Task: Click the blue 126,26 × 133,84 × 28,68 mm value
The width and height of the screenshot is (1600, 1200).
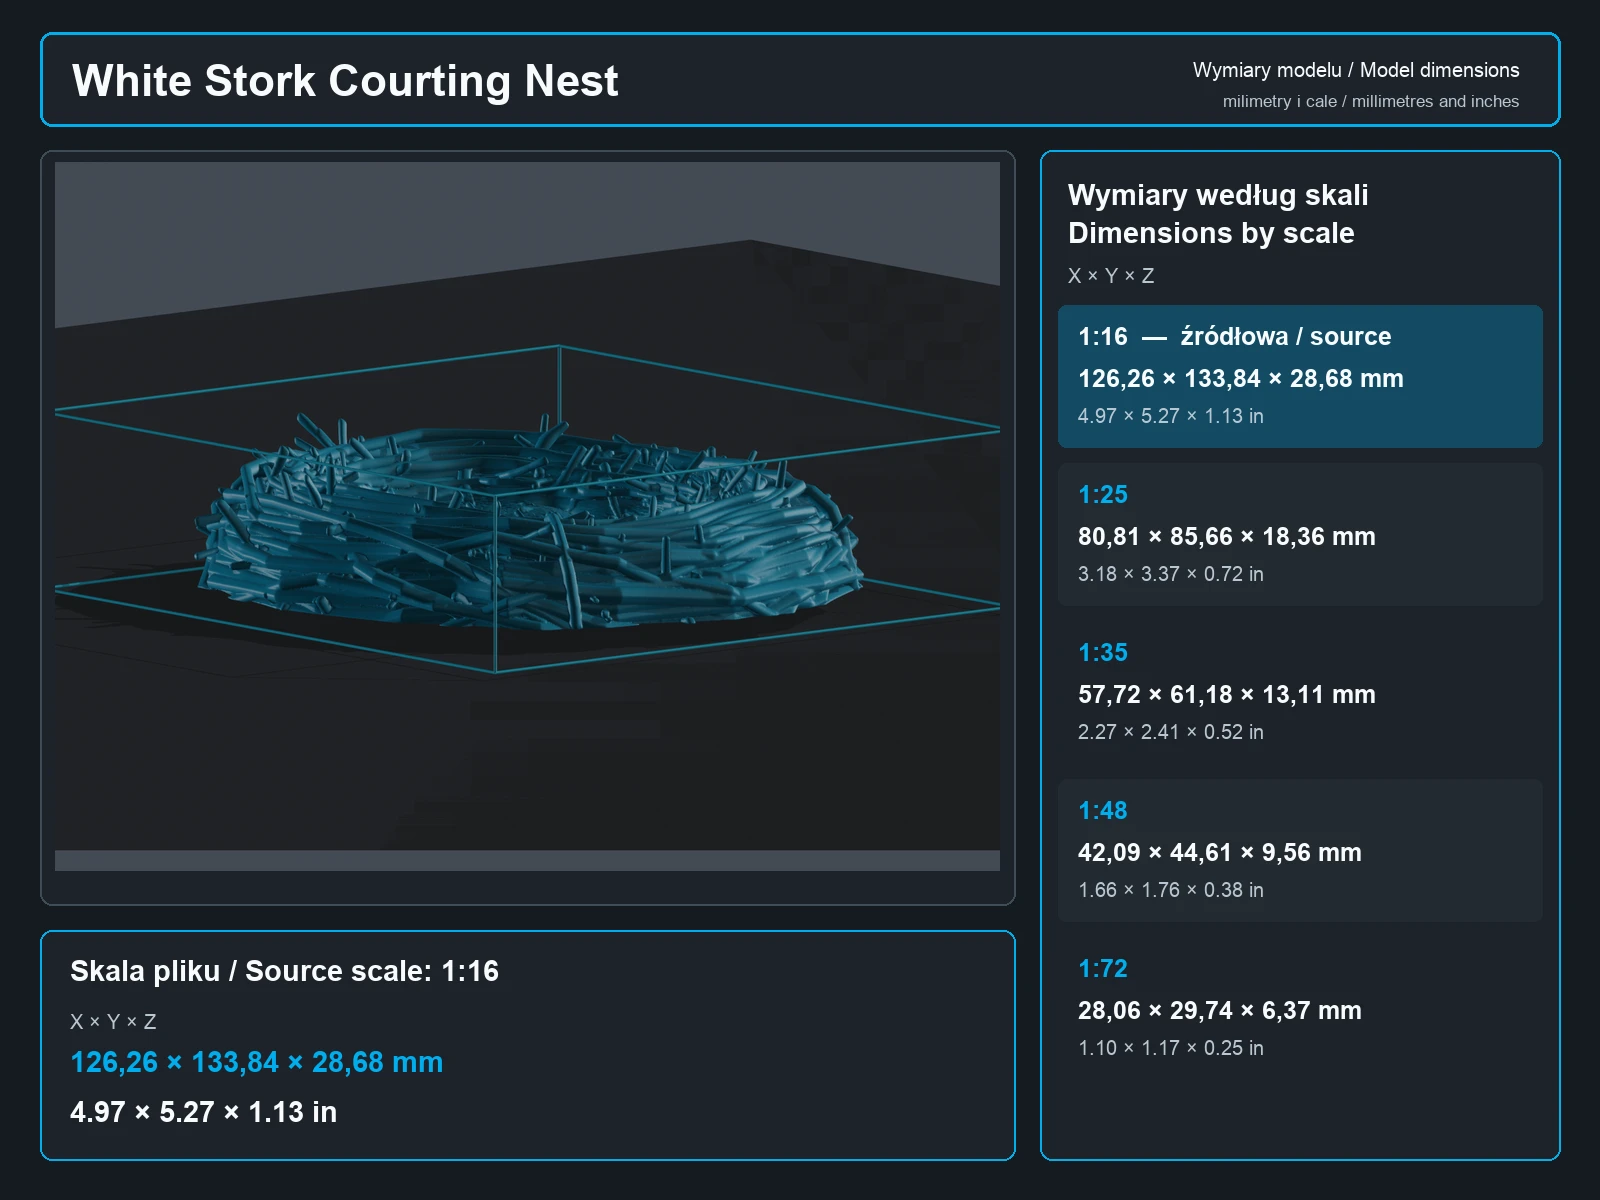Action: (x=256, y=1062)
